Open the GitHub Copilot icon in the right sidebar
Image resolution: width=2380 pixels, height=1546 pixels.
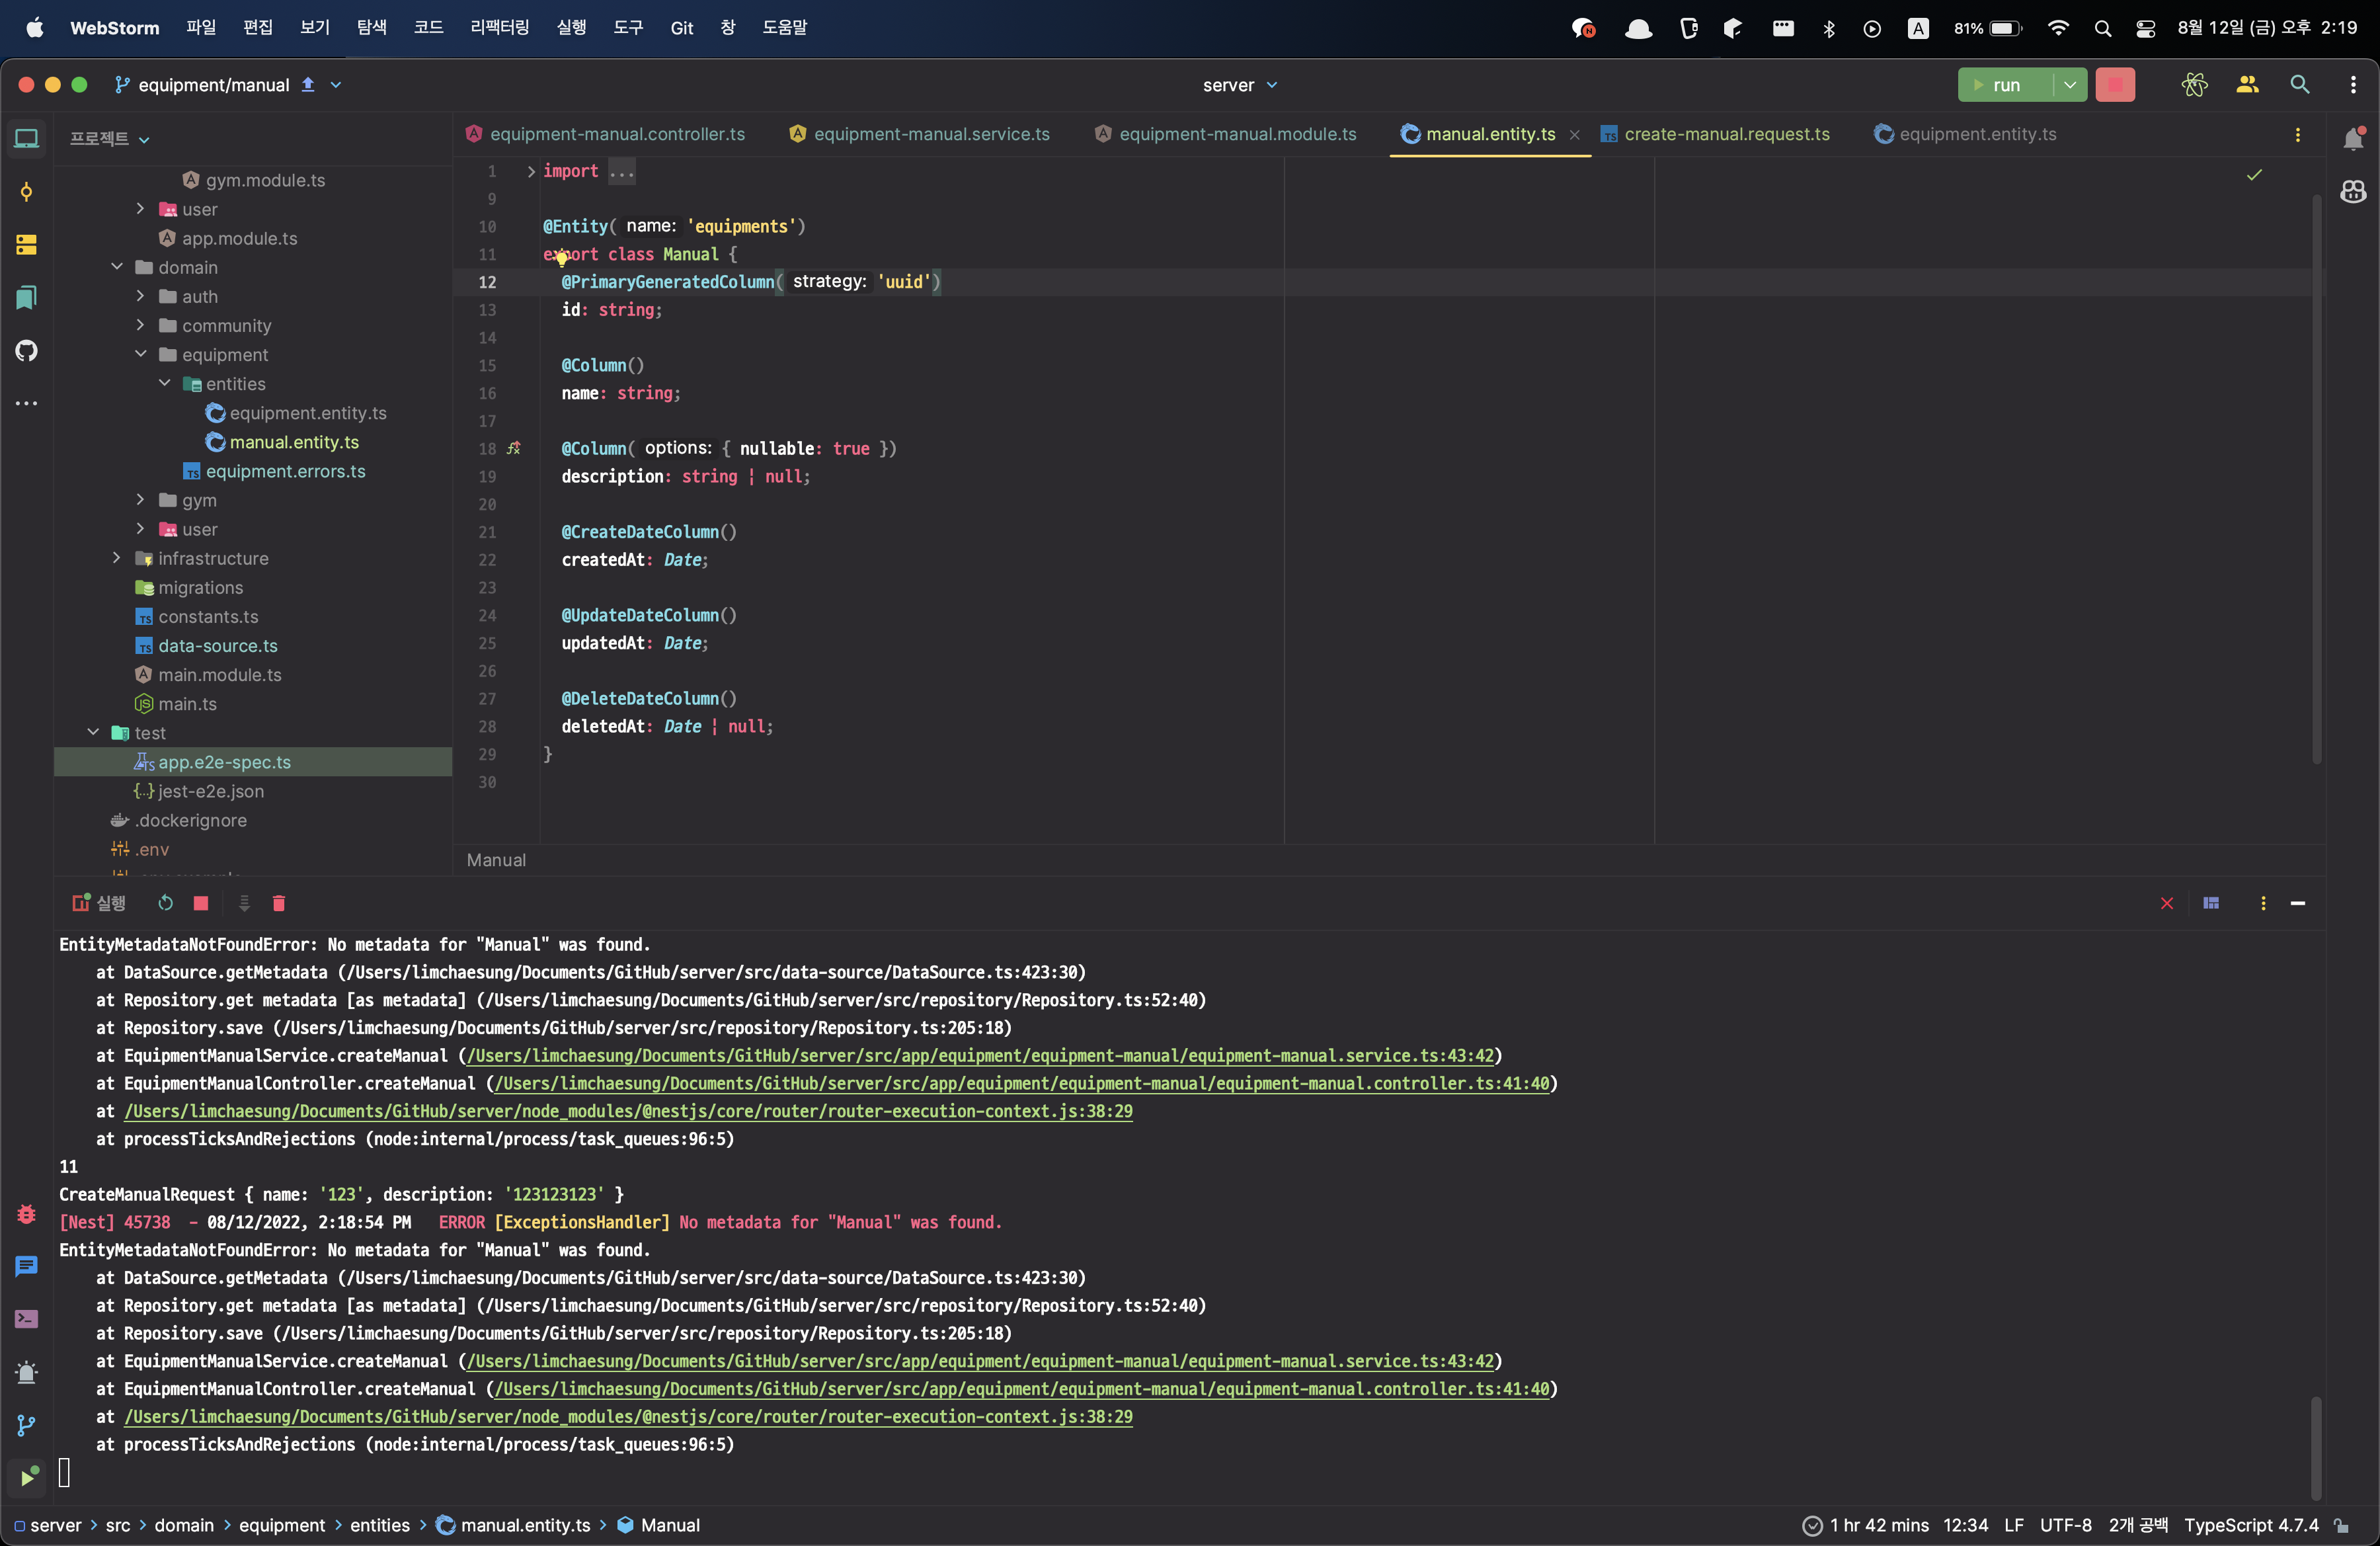2353,192
